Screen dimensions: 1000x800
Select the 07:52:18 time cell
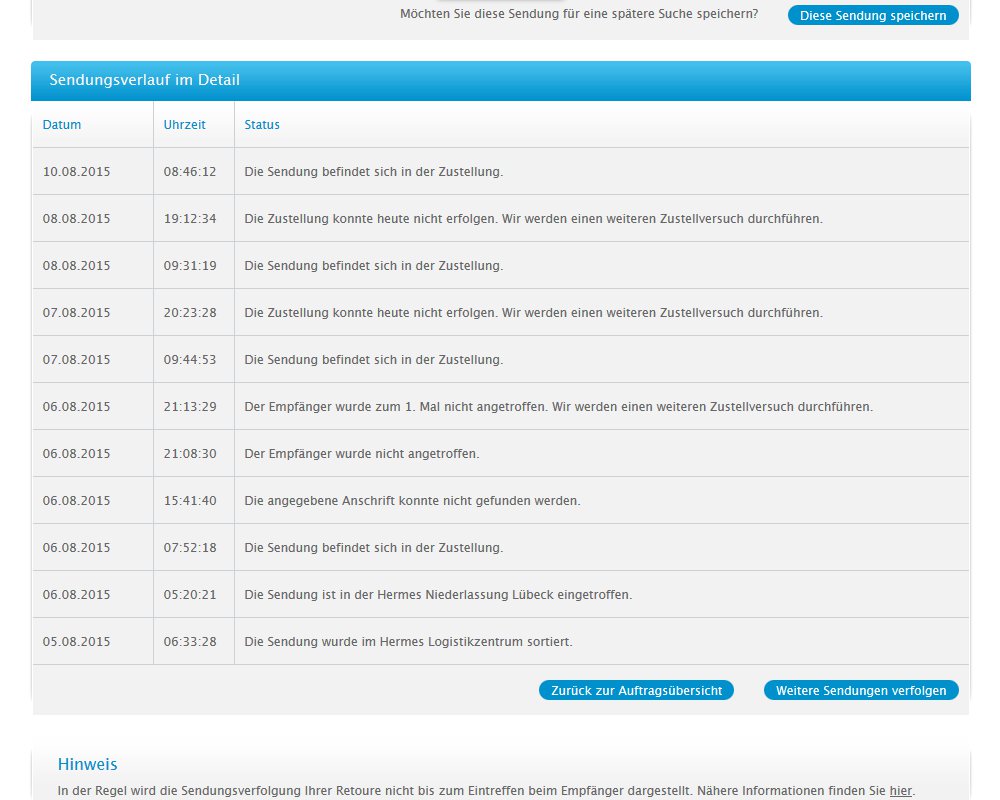coord(190,548)
